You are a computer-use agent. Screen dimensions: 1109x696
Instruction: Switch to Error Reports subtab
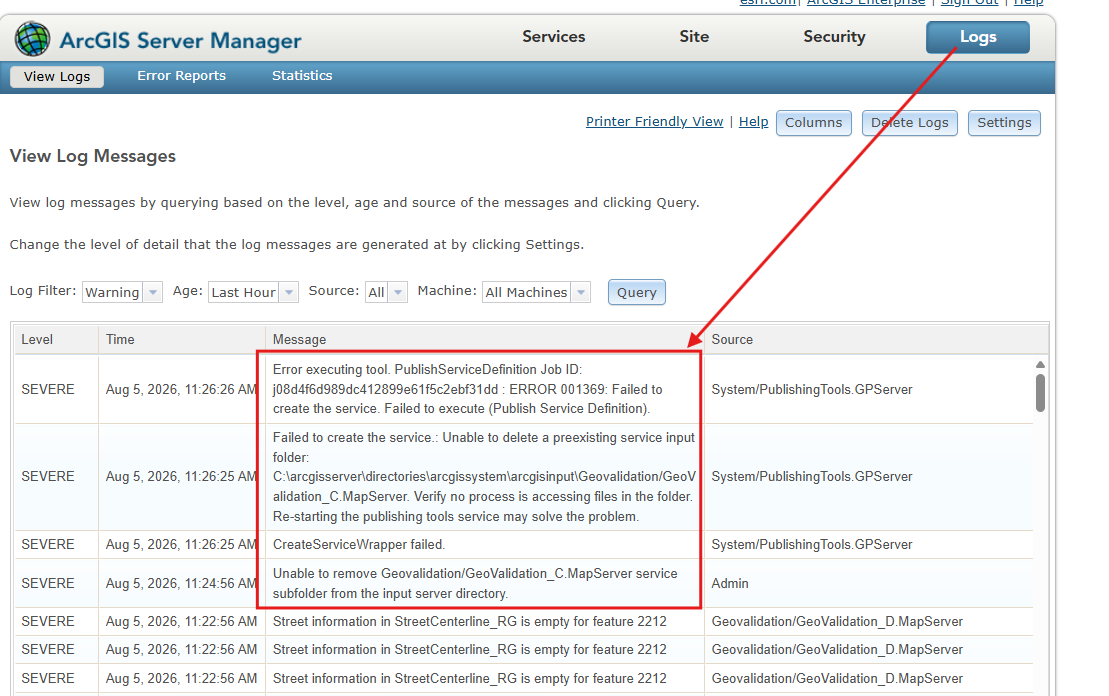click(181, 76)
